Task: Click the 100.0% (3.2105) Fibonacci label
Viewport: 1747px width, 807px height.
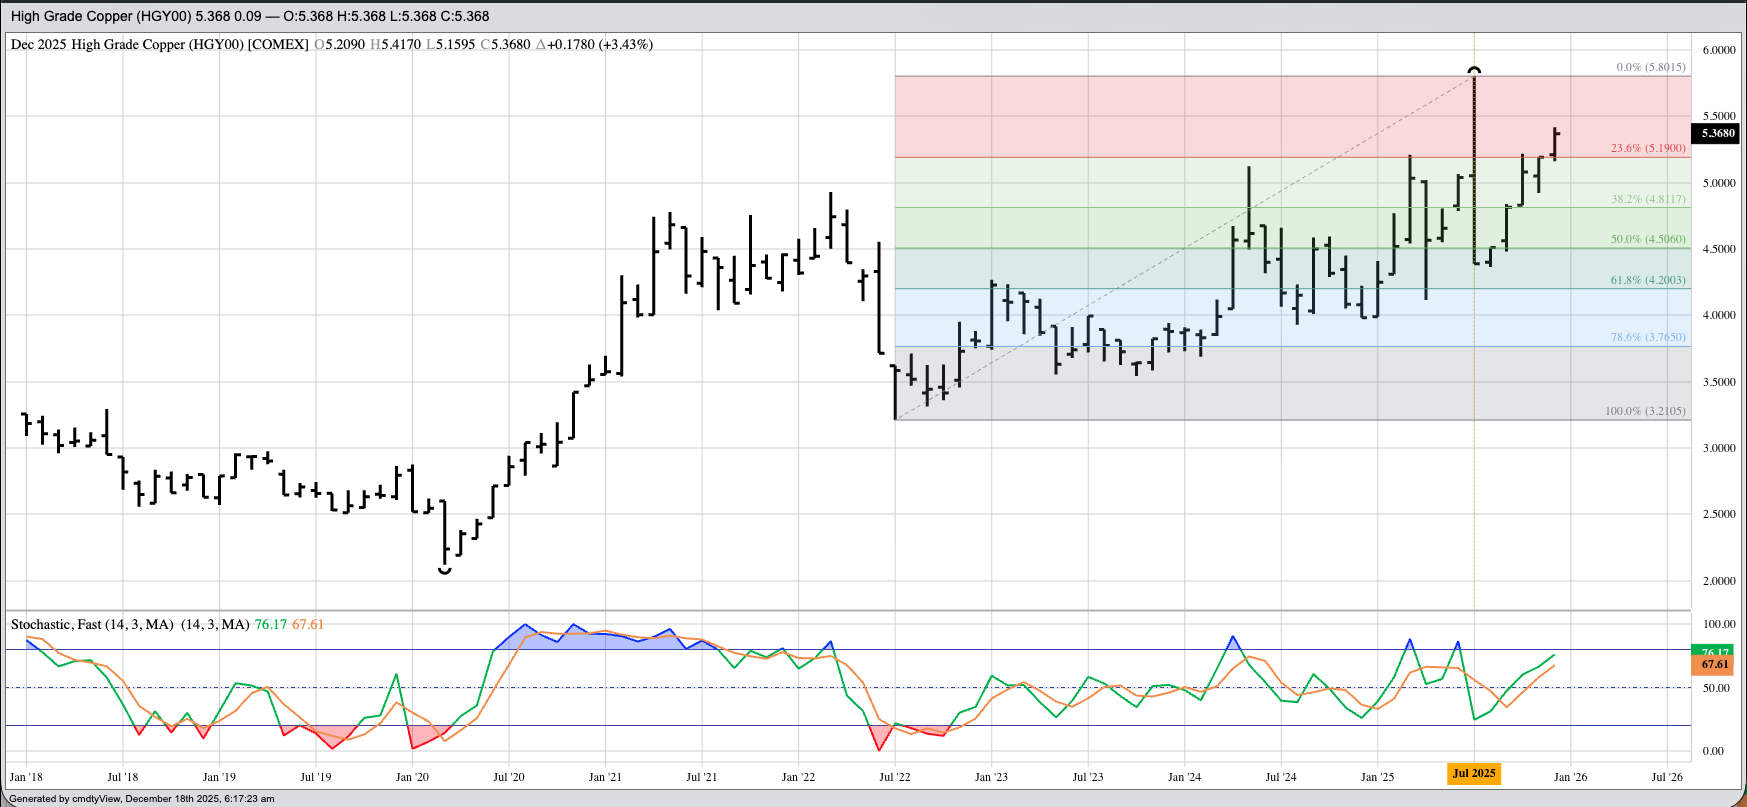Action: point(1645,411)
